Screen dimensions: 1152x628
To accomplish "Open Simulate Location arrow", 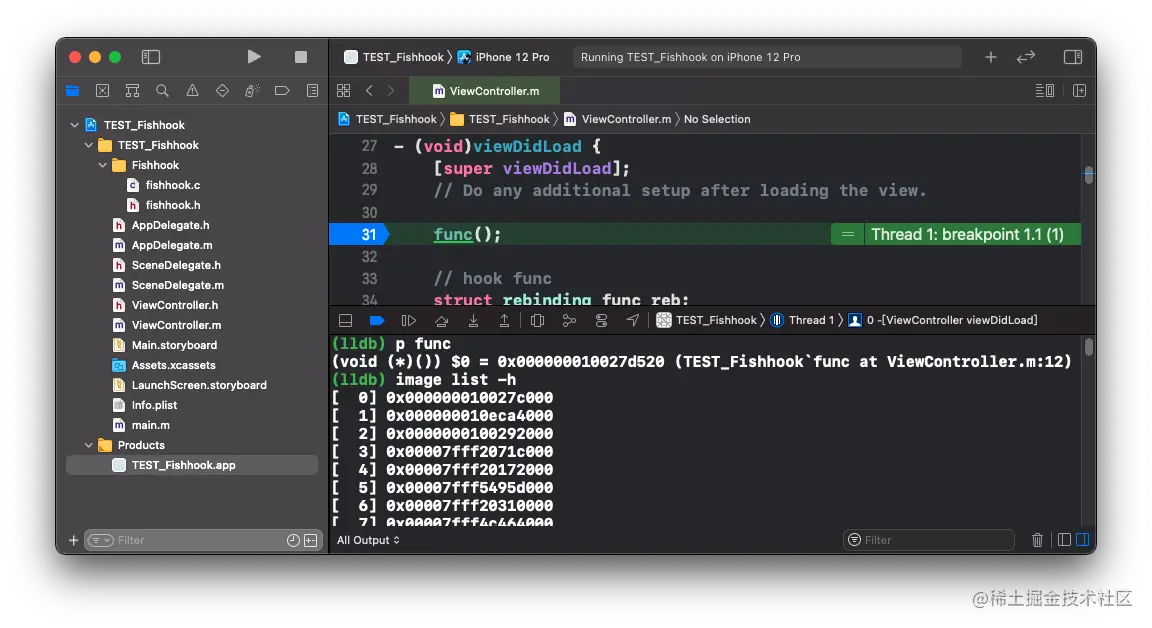I will pos(633,320).
